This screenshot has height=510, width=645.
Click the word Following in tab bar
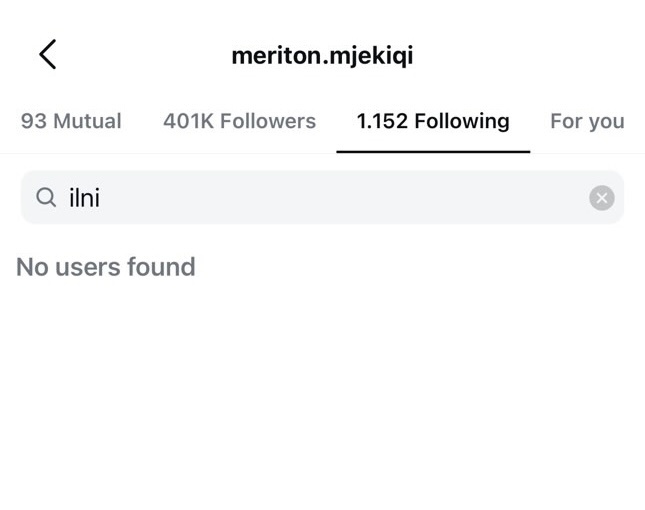tap(461, 121)
